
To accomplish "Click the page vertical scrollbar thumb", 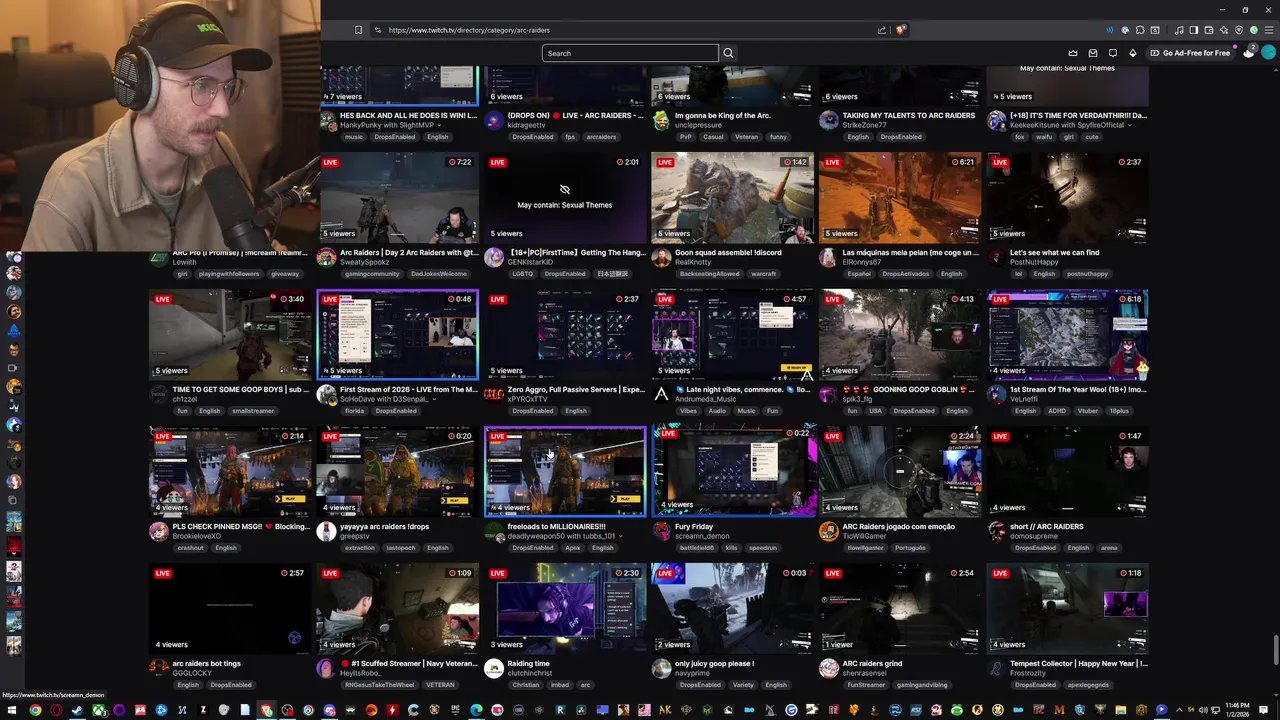I will pyautogui.click(x=1274, y=648).
